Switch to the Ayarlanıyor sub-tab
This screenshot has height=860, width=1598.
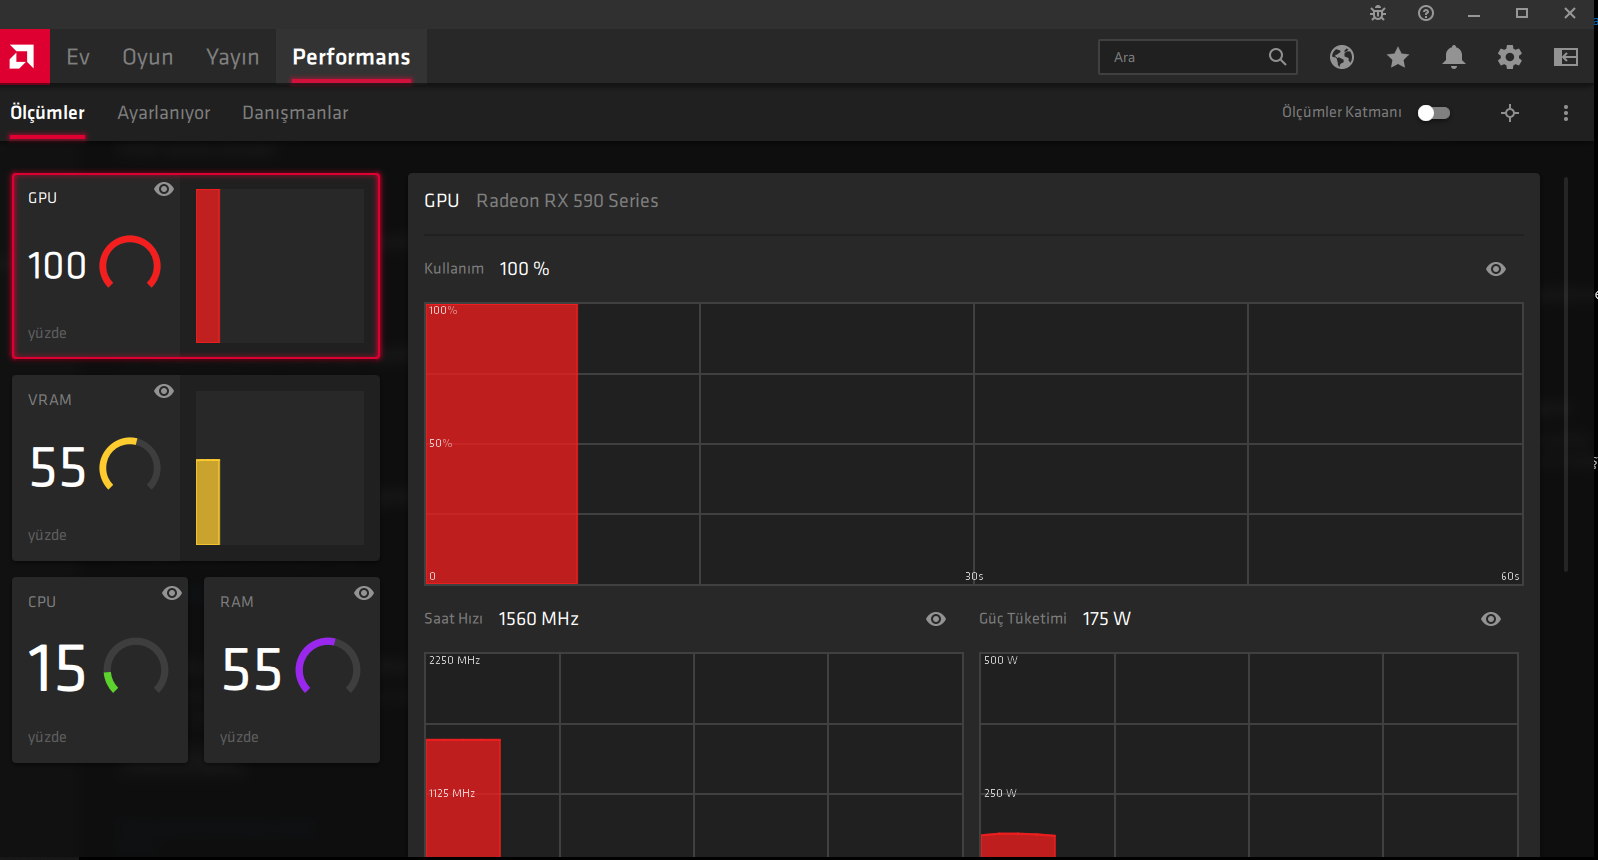[x=164, y=113]
